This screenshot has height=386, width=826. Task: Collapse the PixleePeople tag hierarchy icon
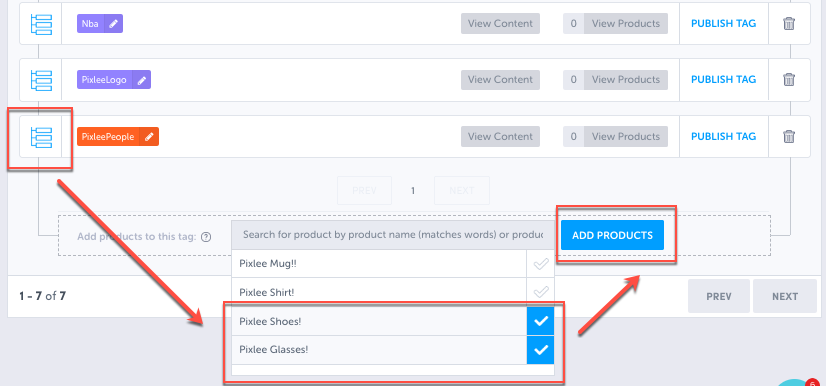click(41, 136)
